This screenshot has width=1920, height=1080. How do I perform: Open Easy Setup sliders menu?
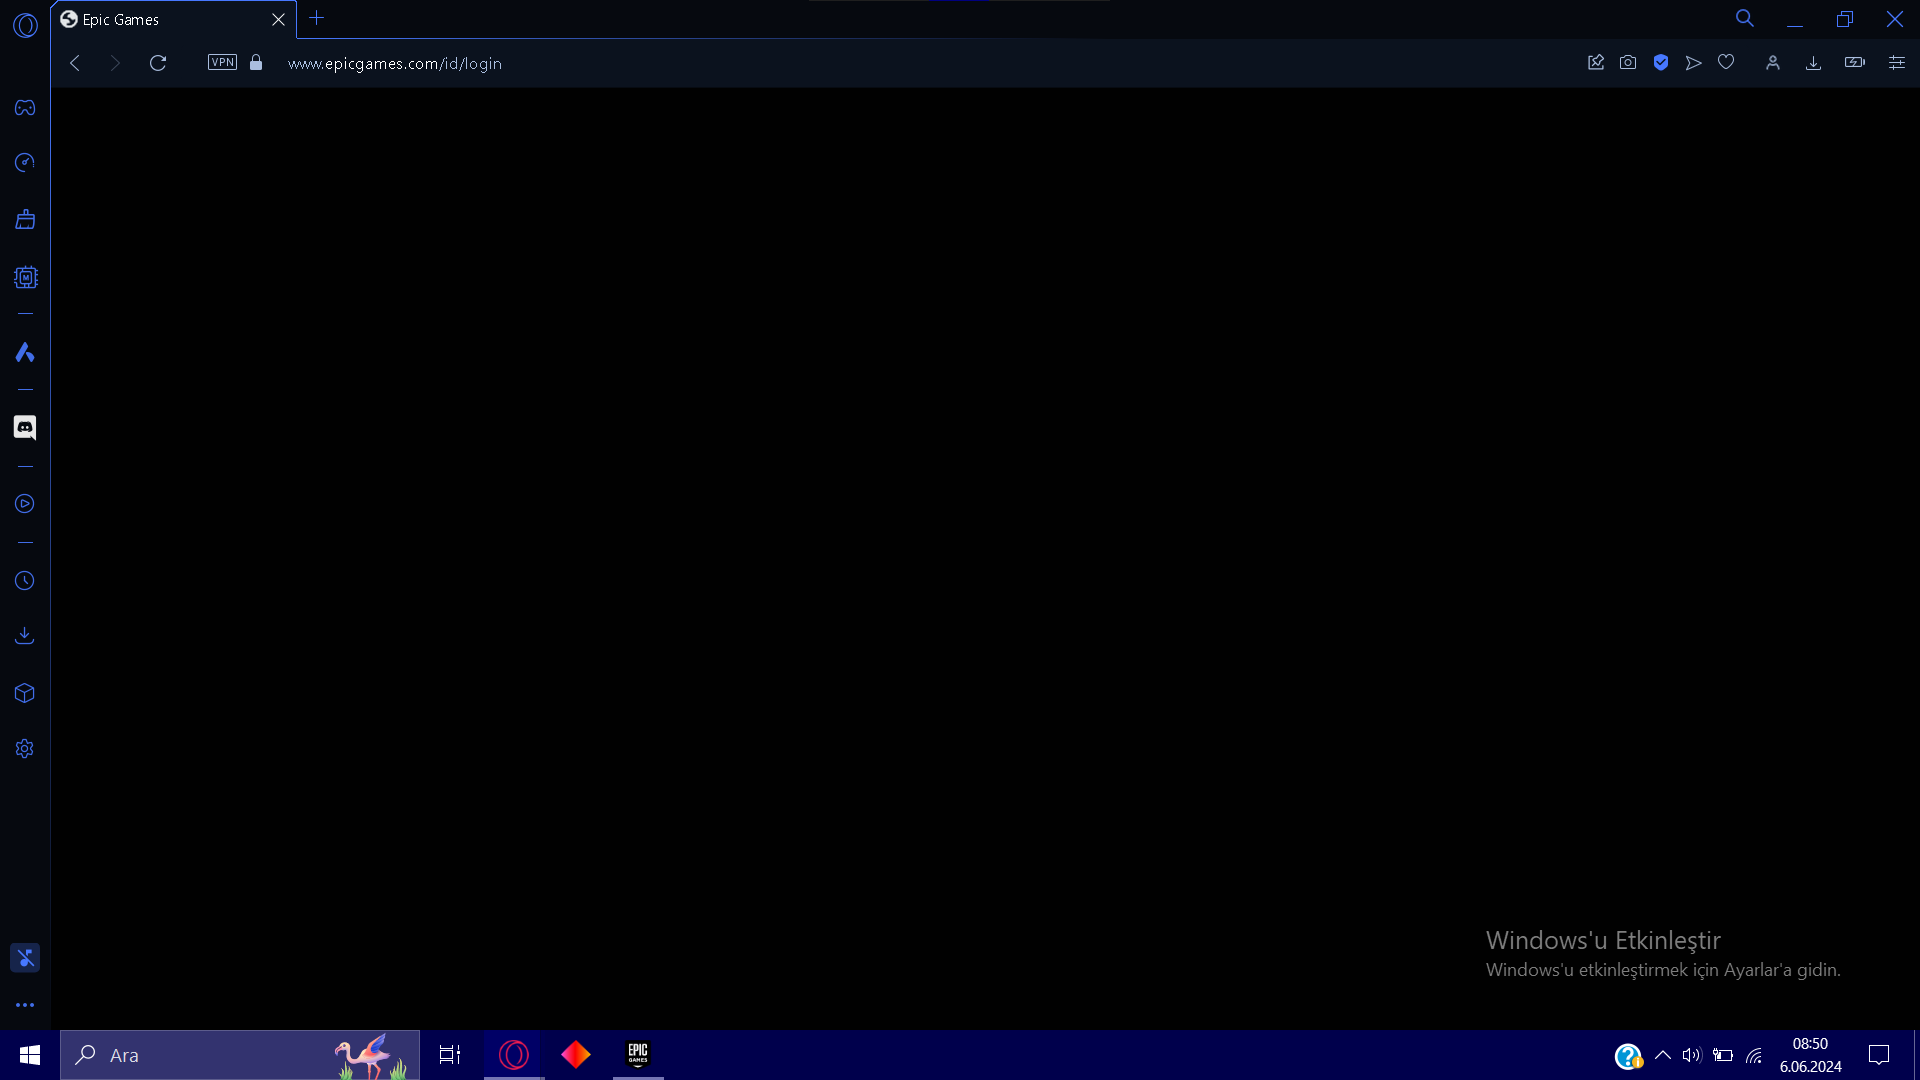pyautogui.click(x=1897, y=63)
